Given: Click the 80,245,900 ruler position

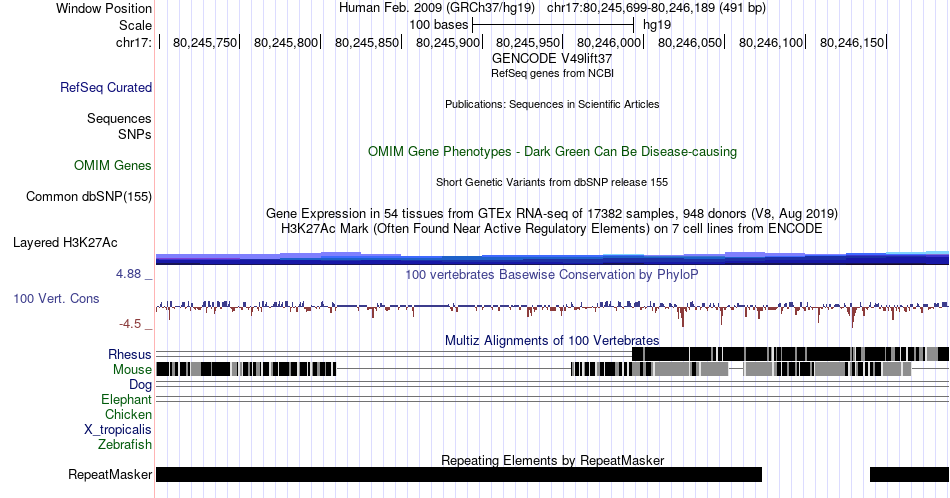Looking at the screenshot, I should tap(448, 42).
